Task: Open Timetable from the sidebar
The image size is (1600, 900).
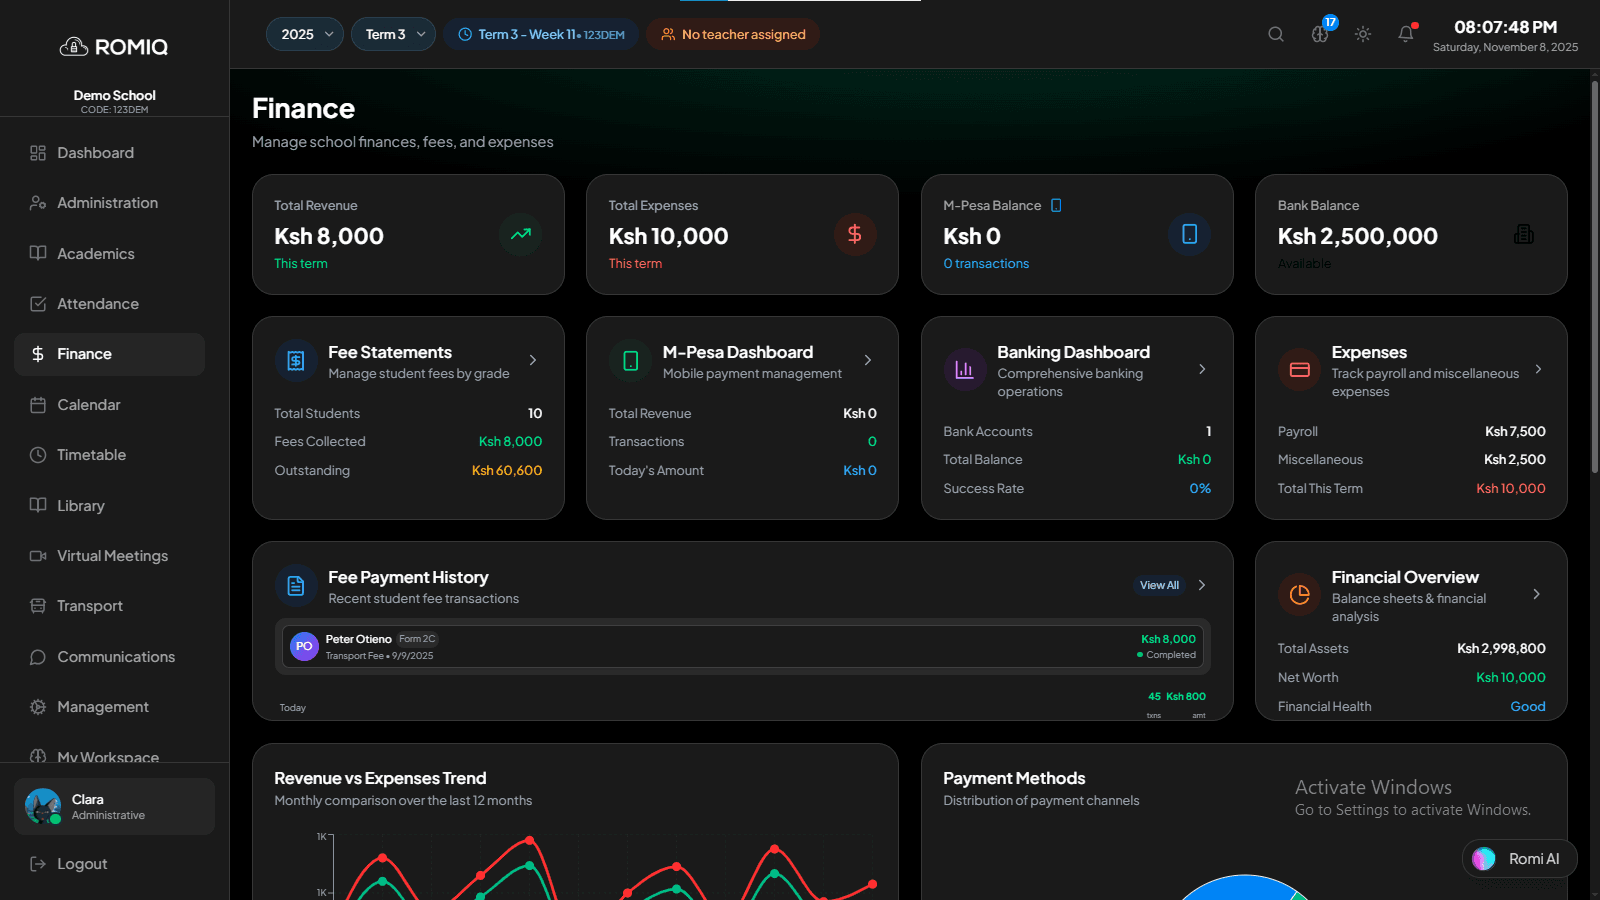Action: (91, 455)
